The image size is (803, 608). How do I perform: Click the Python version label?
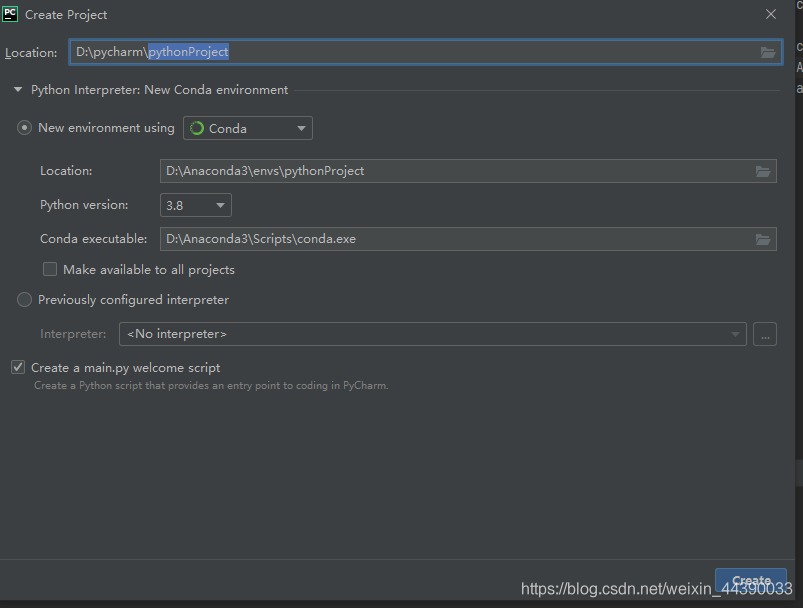(84, 205)
